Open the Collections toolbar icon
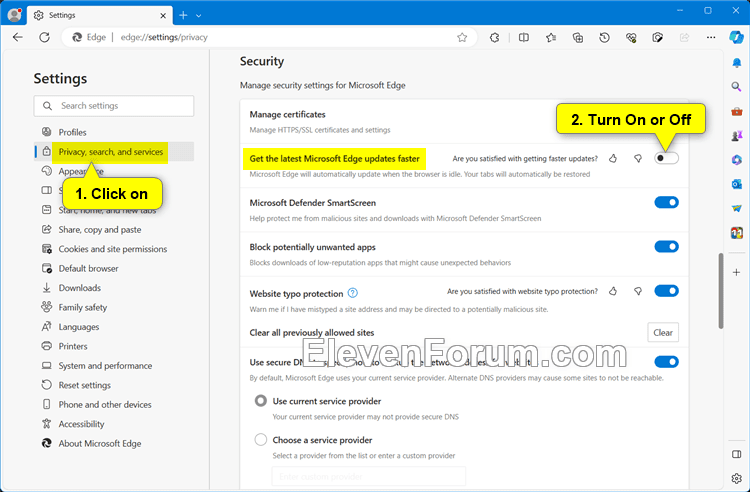Image resolution: width=750 pixels, height=492 pixels. coord(578,37)
